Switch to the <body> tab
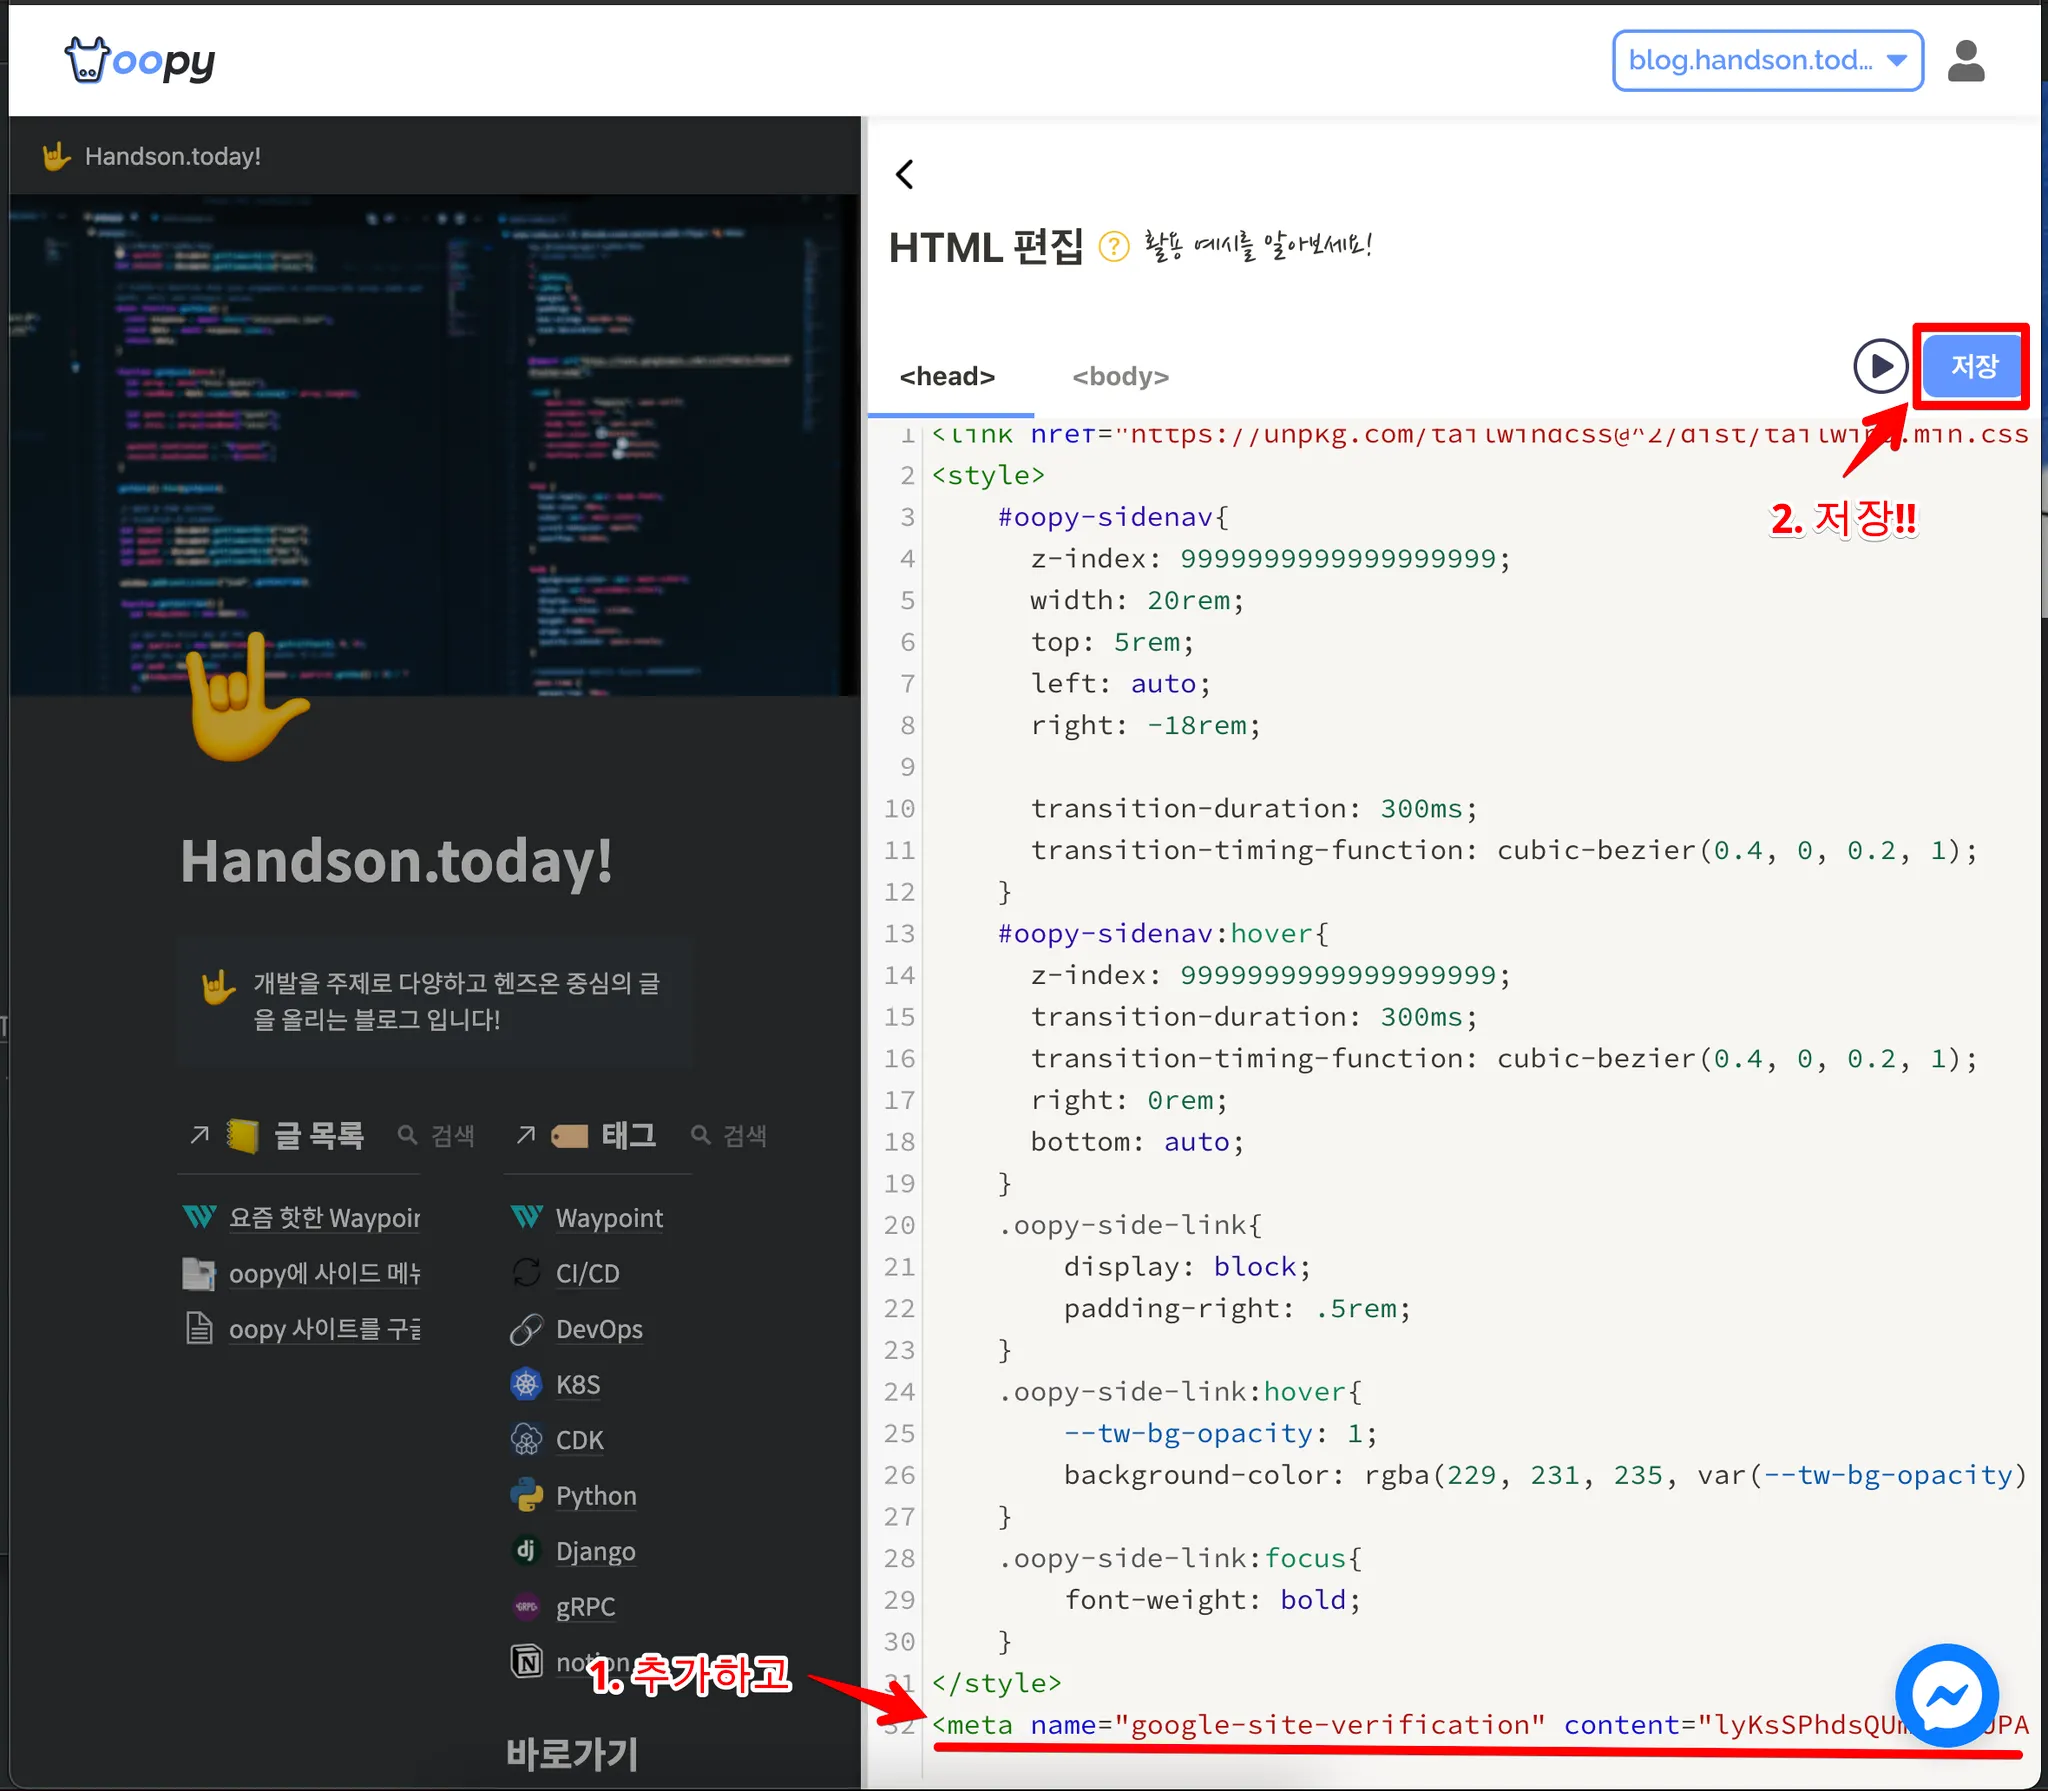2048x1791 pixels. [1120, 377]
